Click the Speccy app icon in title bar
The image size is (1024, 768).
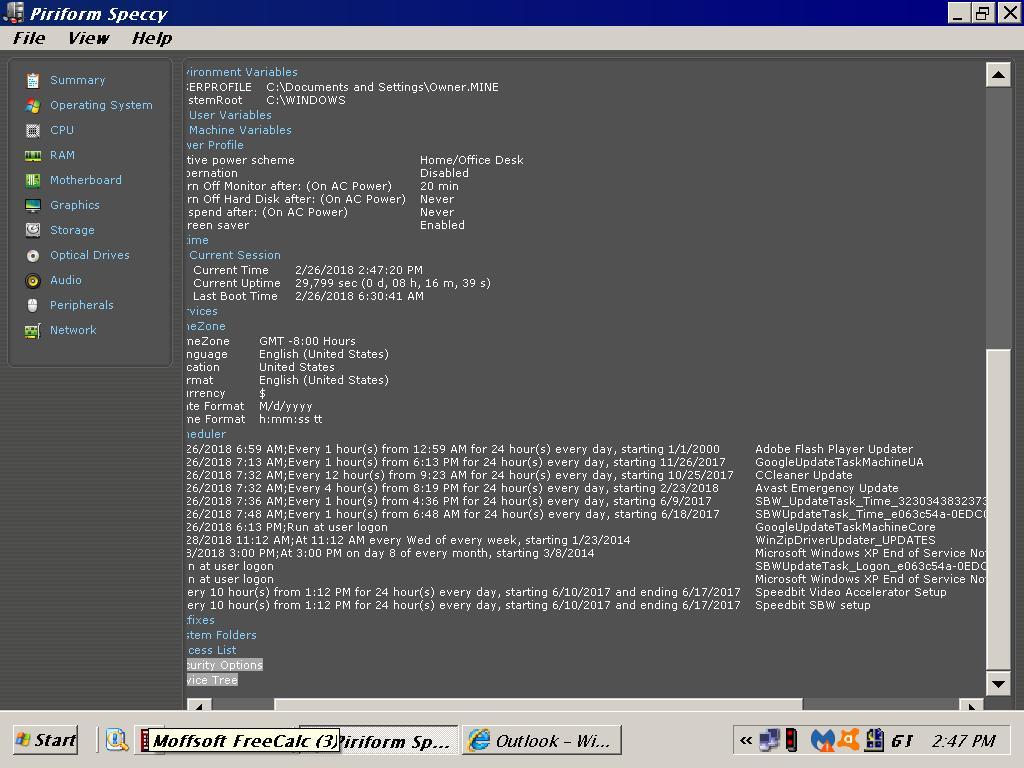point(14,12)
